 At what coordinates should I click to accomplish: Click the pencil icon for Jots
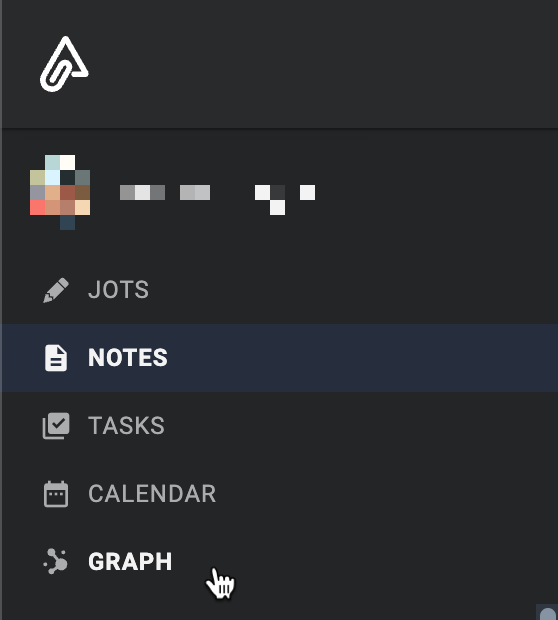[56, 290]
